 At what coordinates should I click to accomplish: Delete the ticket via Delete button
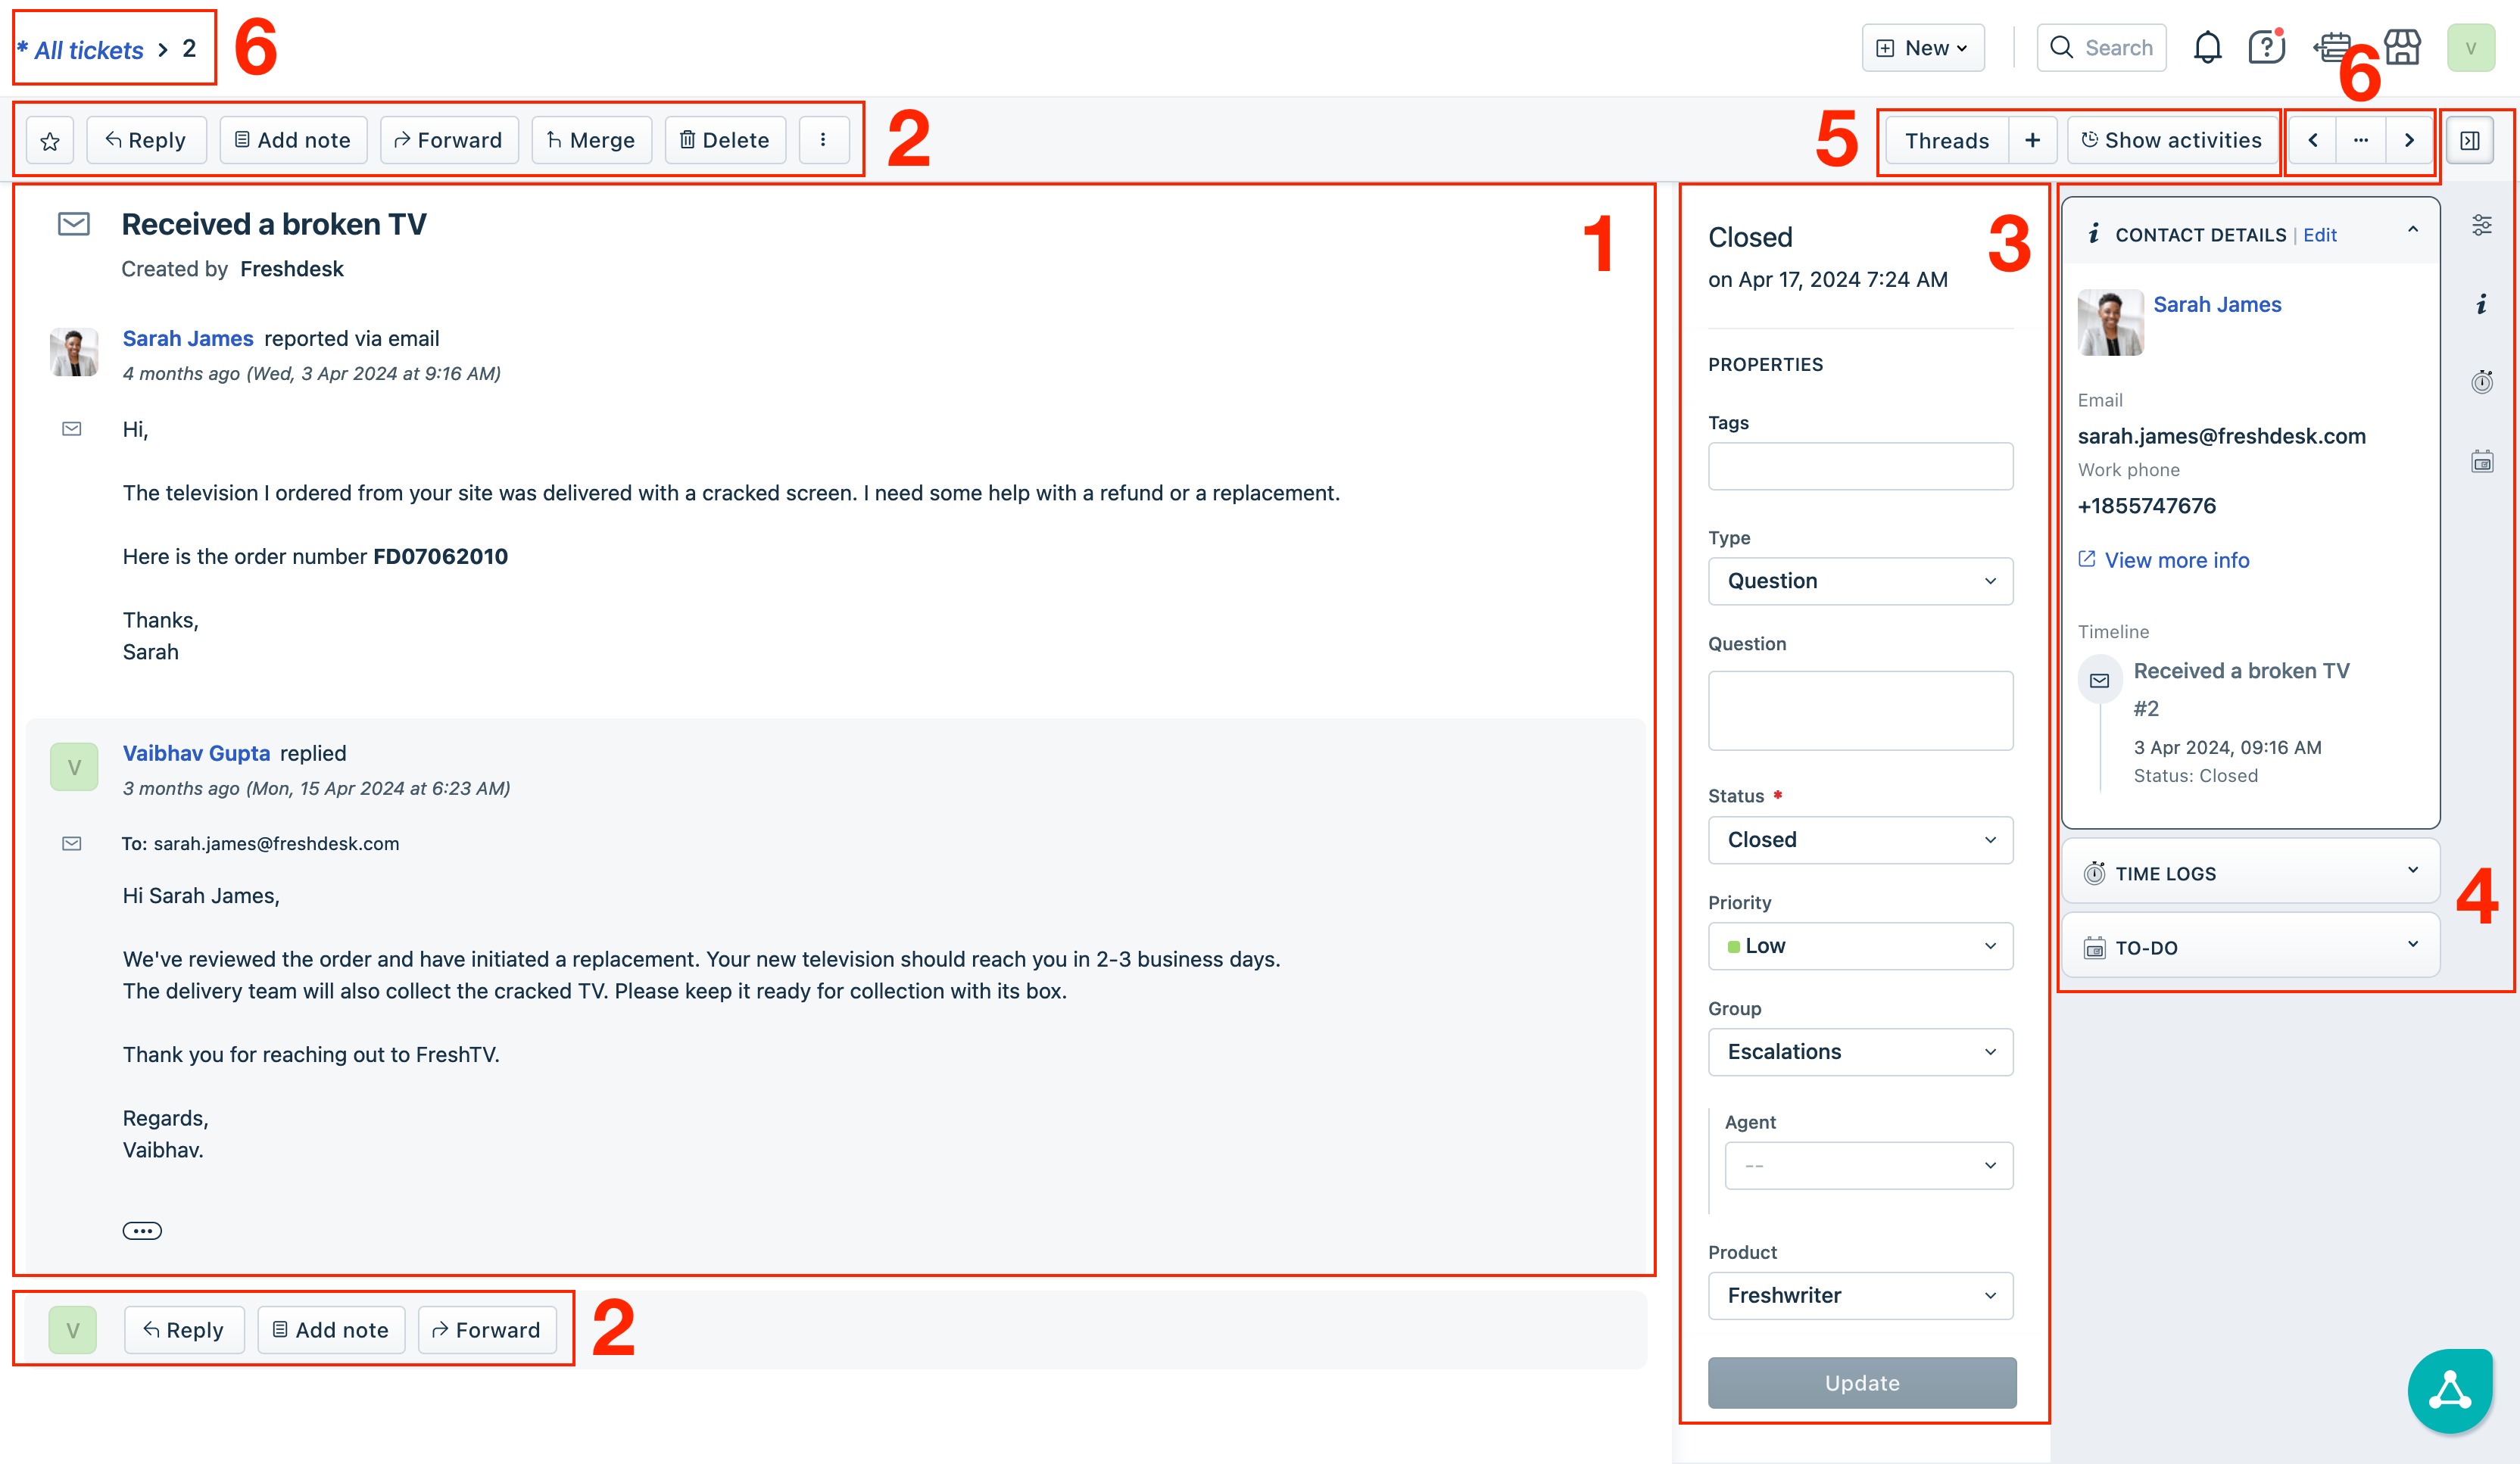(x=725, y=141)
